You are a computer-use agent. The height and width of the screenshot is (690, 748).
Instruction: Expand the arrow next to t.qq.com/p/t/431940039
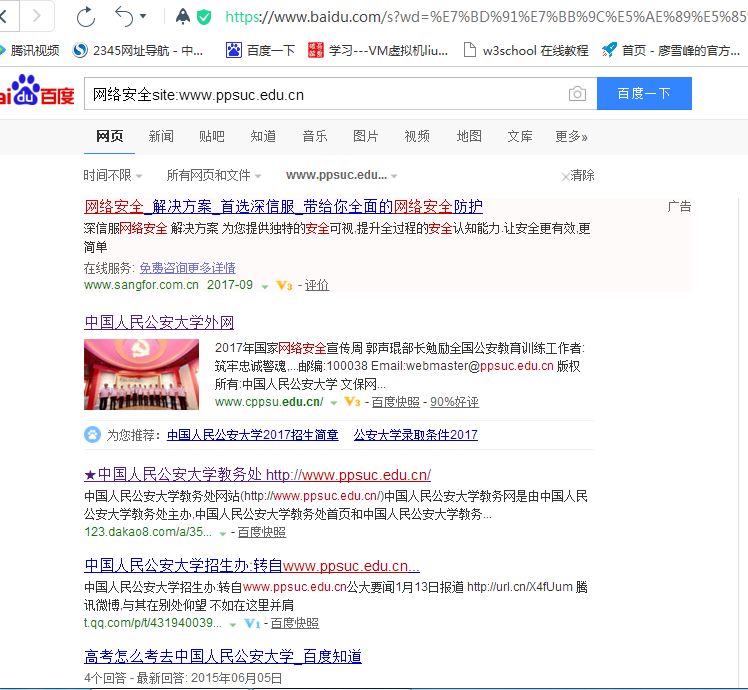point(232,625)
